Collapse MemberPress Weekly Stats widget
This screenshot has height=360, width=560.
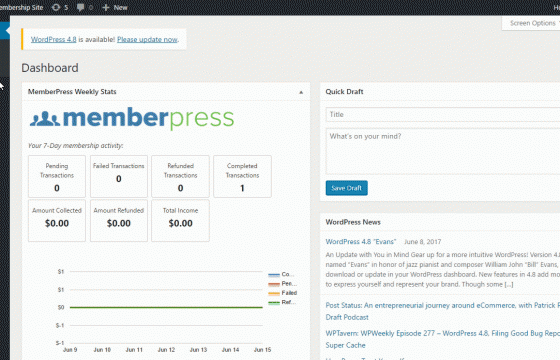pos(301,92)
